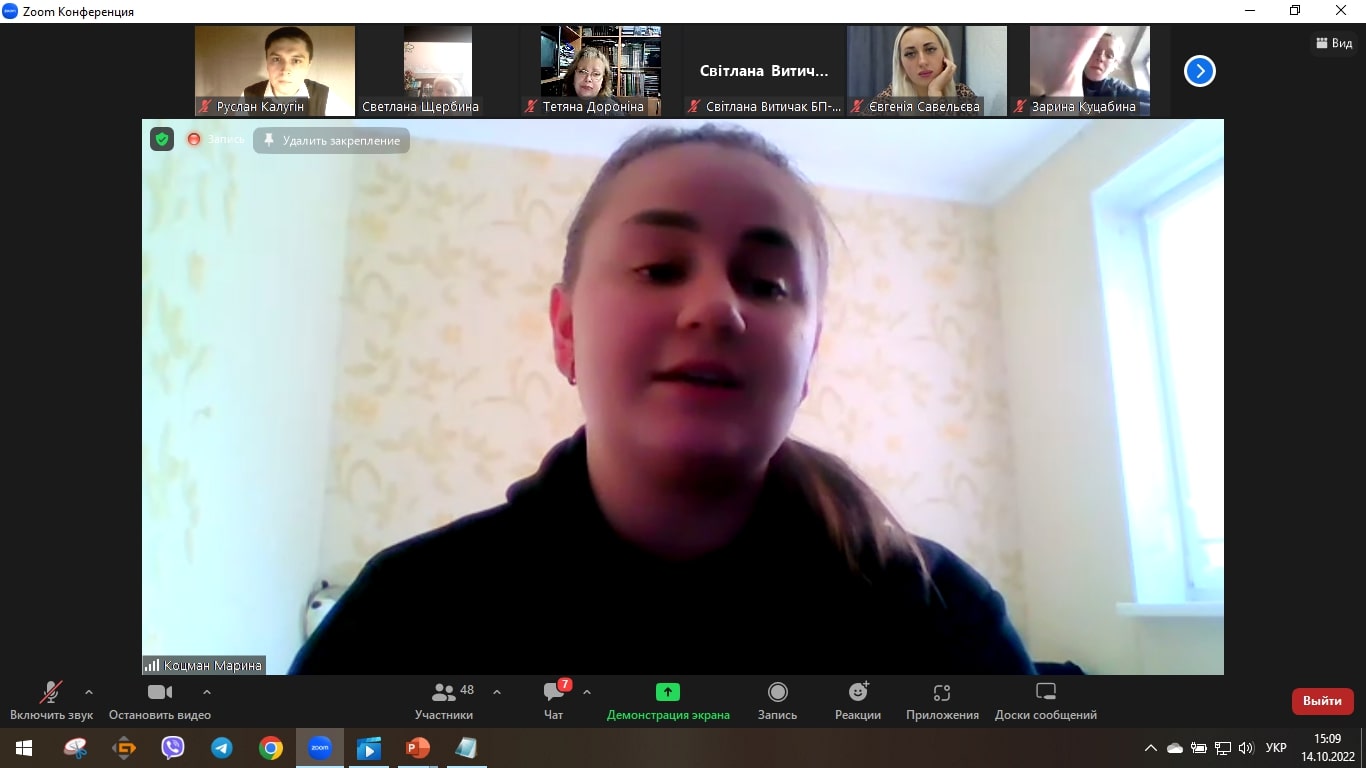
Task: Open the Participants panel icon
Action: click(x=444, y=692)
